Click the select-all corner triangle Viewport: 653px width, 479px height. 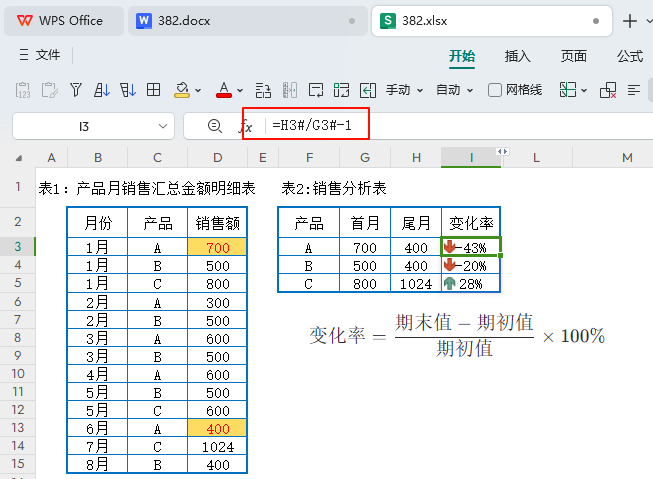19,158
